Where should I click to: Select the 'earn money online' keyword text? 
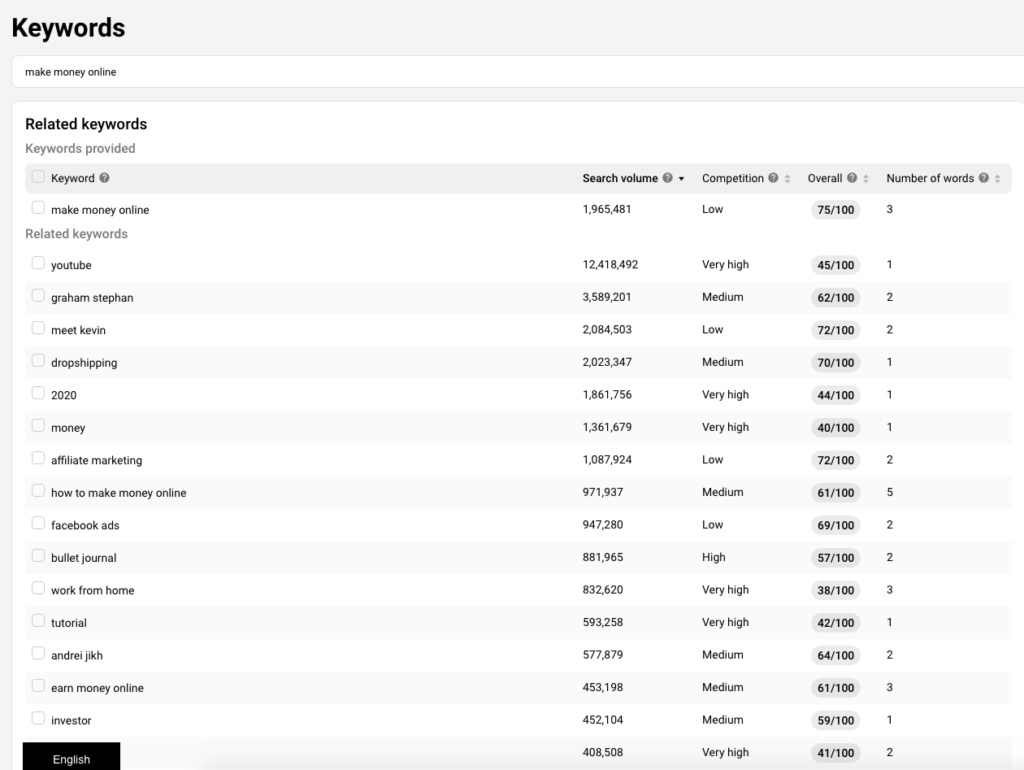[x=97, y=688]
